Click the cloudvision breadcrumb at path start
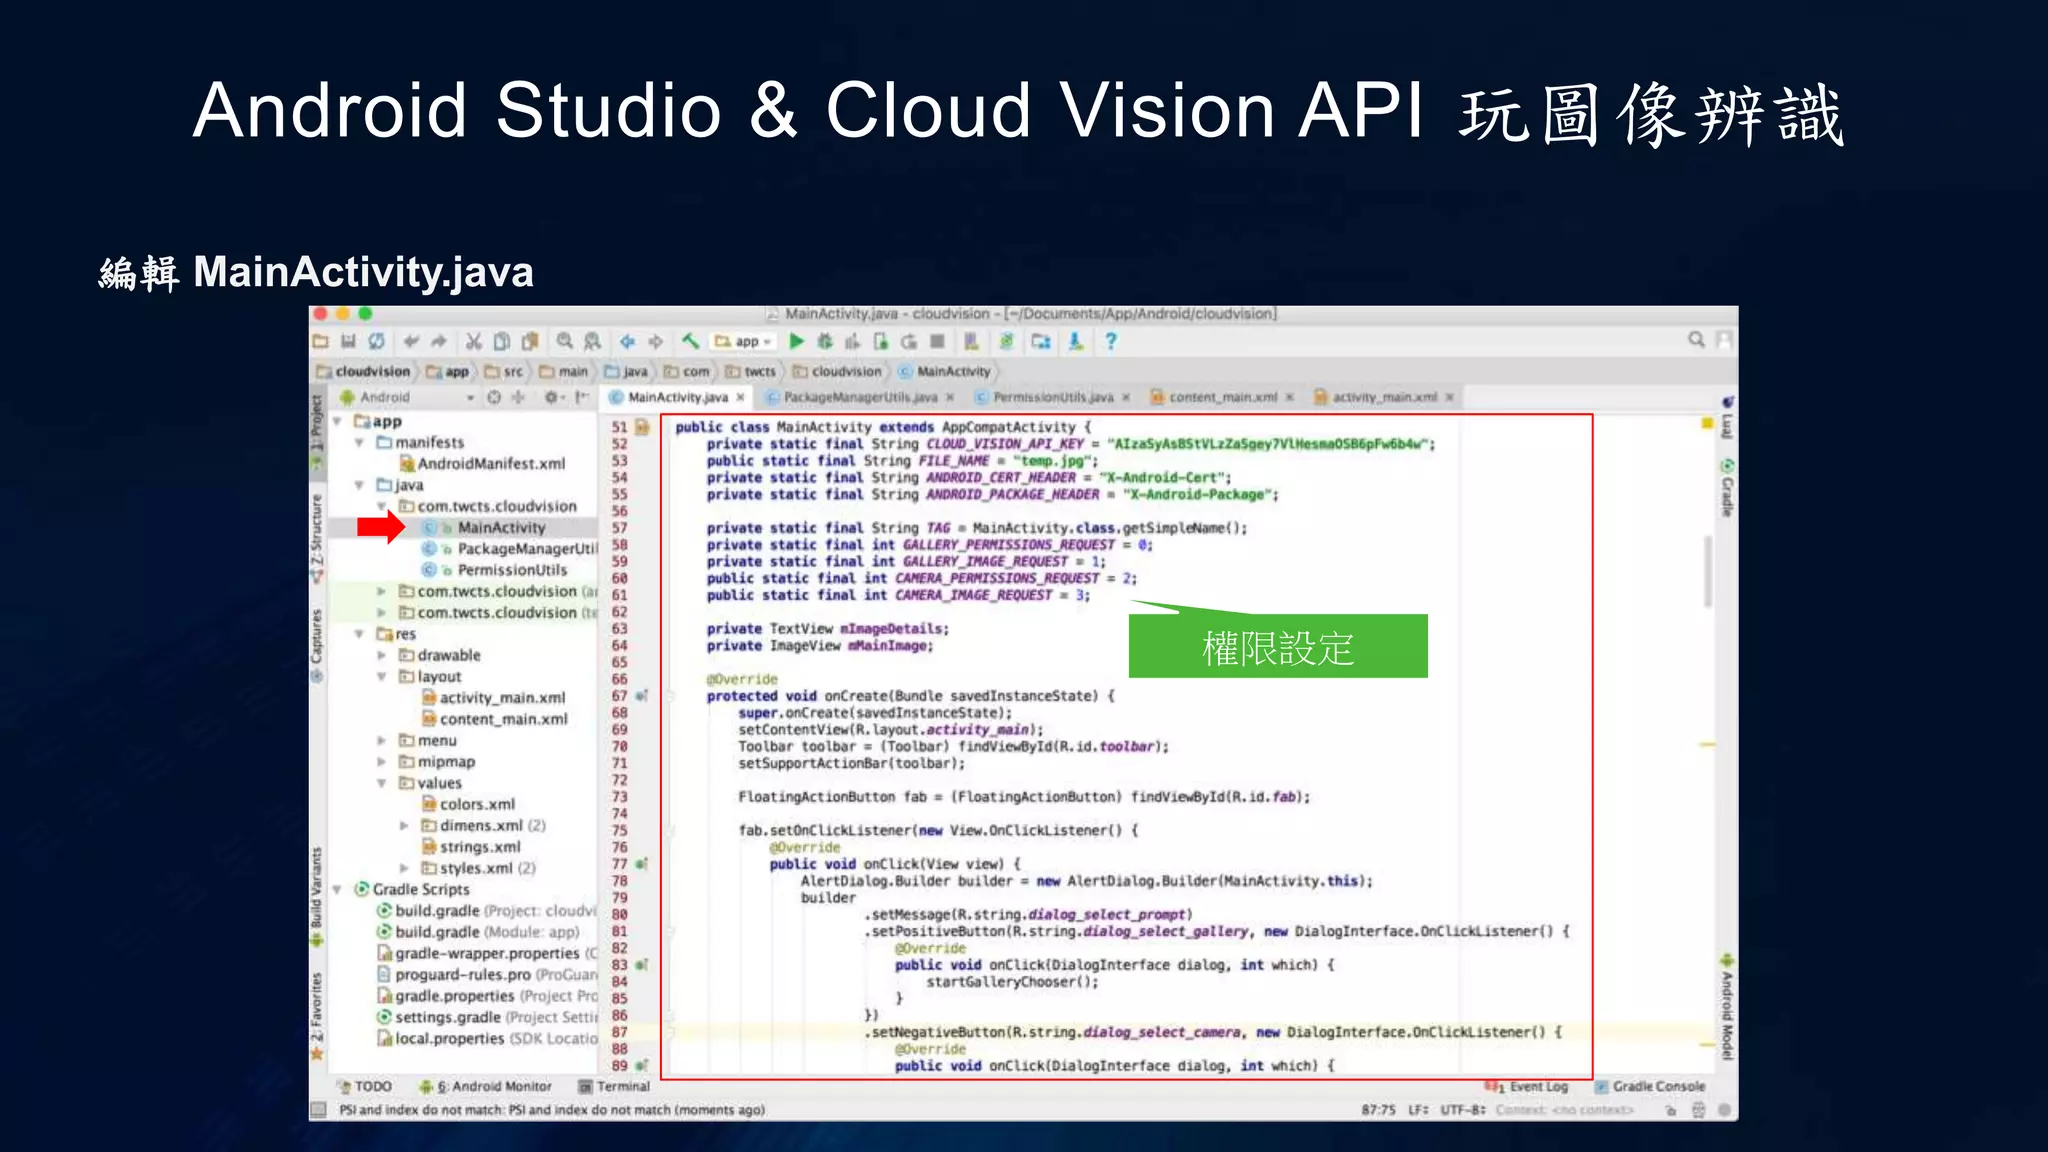The width and height of the screenshot is (2048, 1152). [x=364, y=371]
